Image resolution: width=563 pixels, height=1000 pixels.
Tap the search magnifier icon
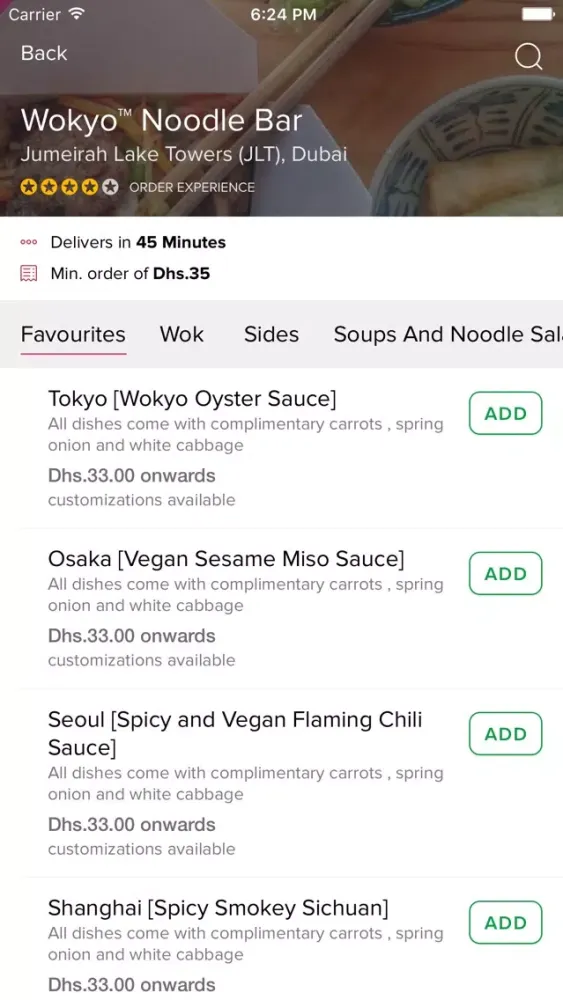pos(529,56)
